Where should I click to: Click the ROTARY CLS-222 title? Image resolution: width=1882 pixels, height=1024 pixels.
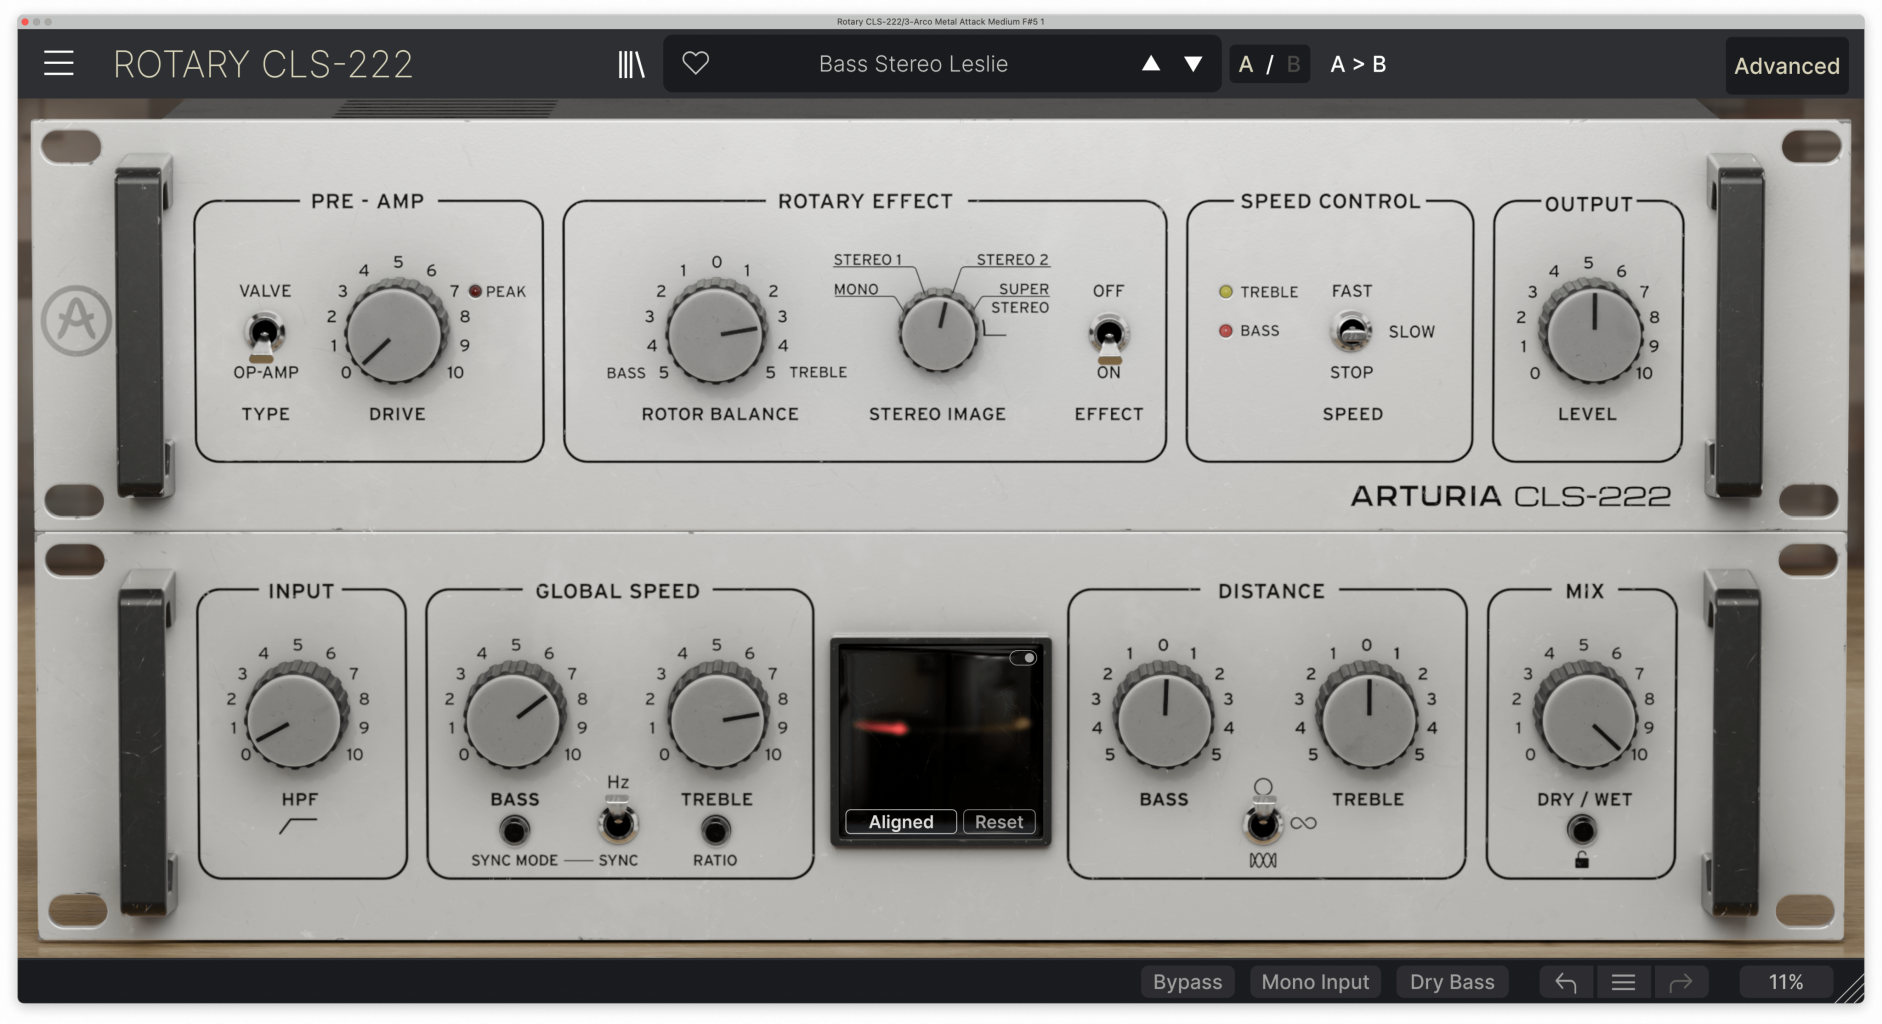[x=263, y=64]
